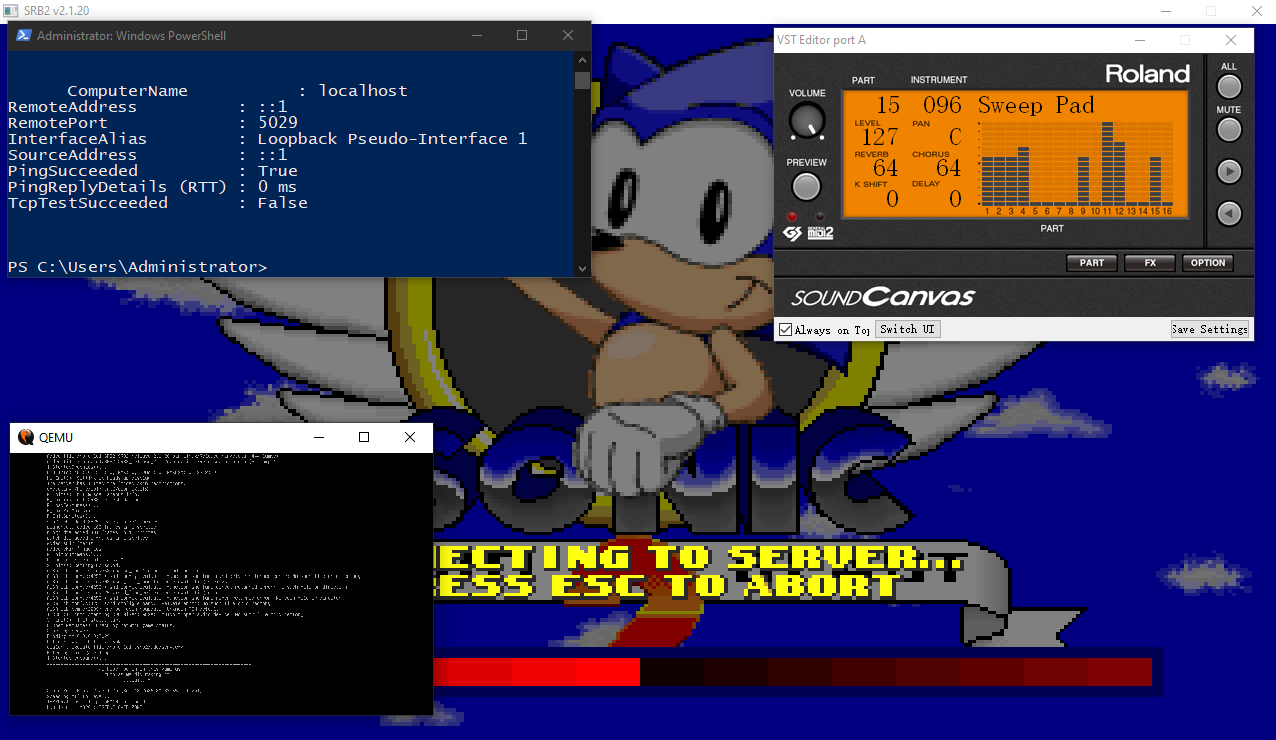Click part number value 15
1276x740 pixels.
pyautogui.click(x=888, y=105)
